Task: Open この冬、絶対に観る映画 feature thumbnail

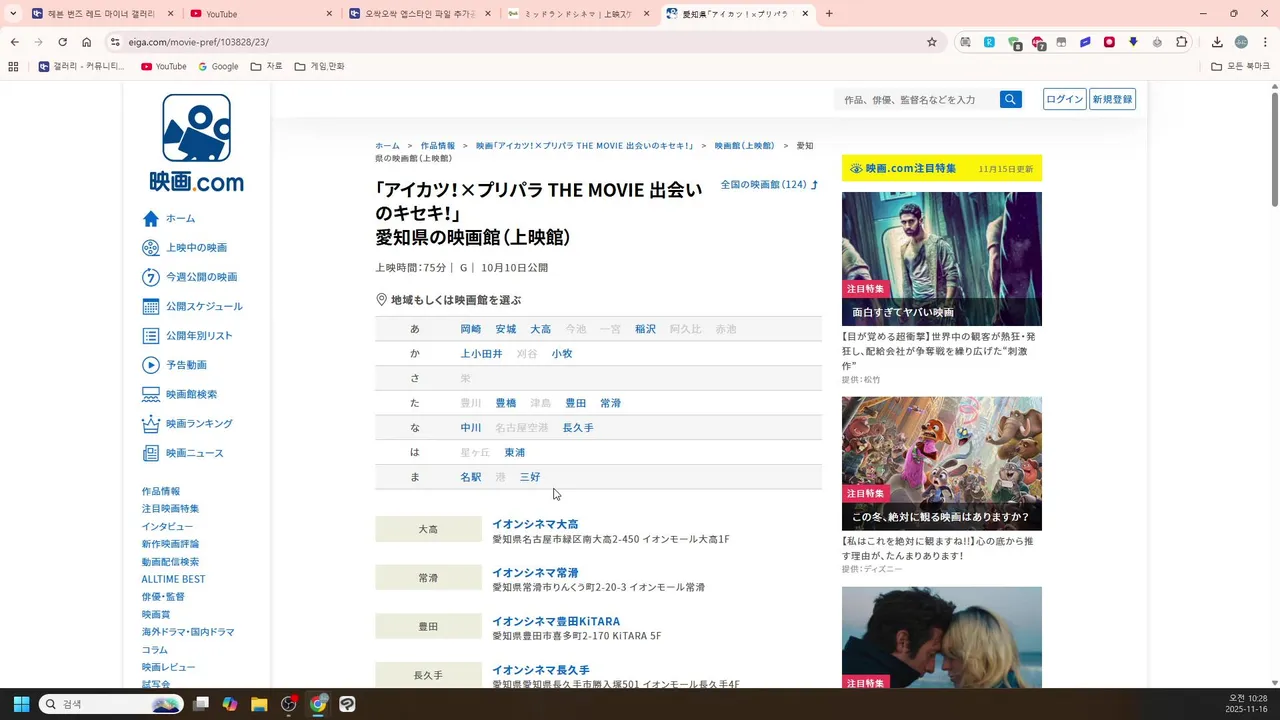Action: tap(941, 464)
